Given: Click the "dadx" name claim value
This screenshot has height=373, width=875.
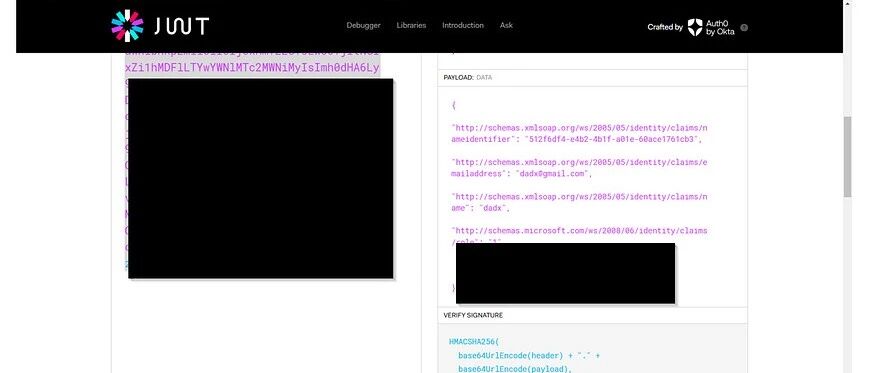Looking at the screenshot, I should (493, 208).
